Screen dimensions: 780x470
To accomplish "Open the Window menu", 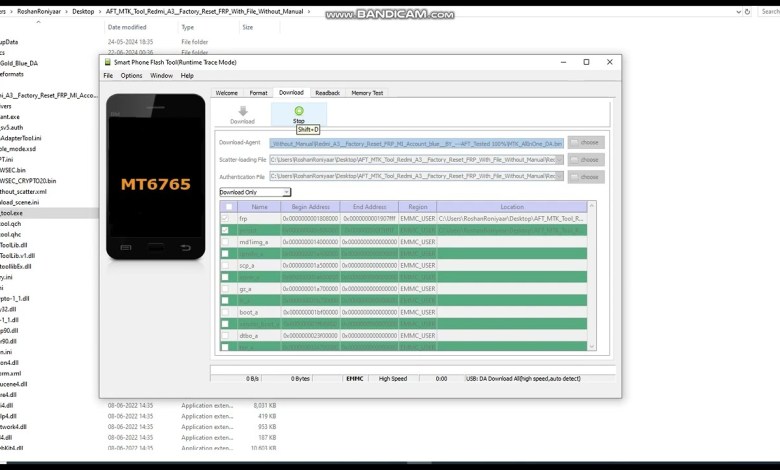I will (161, 76).
